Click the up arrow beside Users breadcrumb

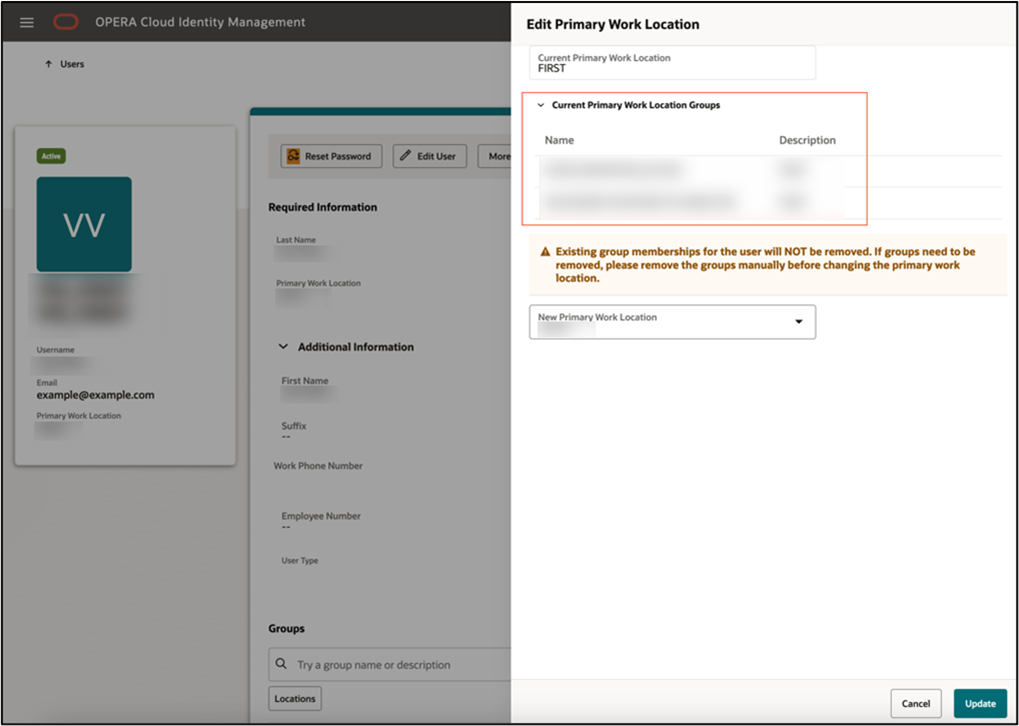point(49,63)
